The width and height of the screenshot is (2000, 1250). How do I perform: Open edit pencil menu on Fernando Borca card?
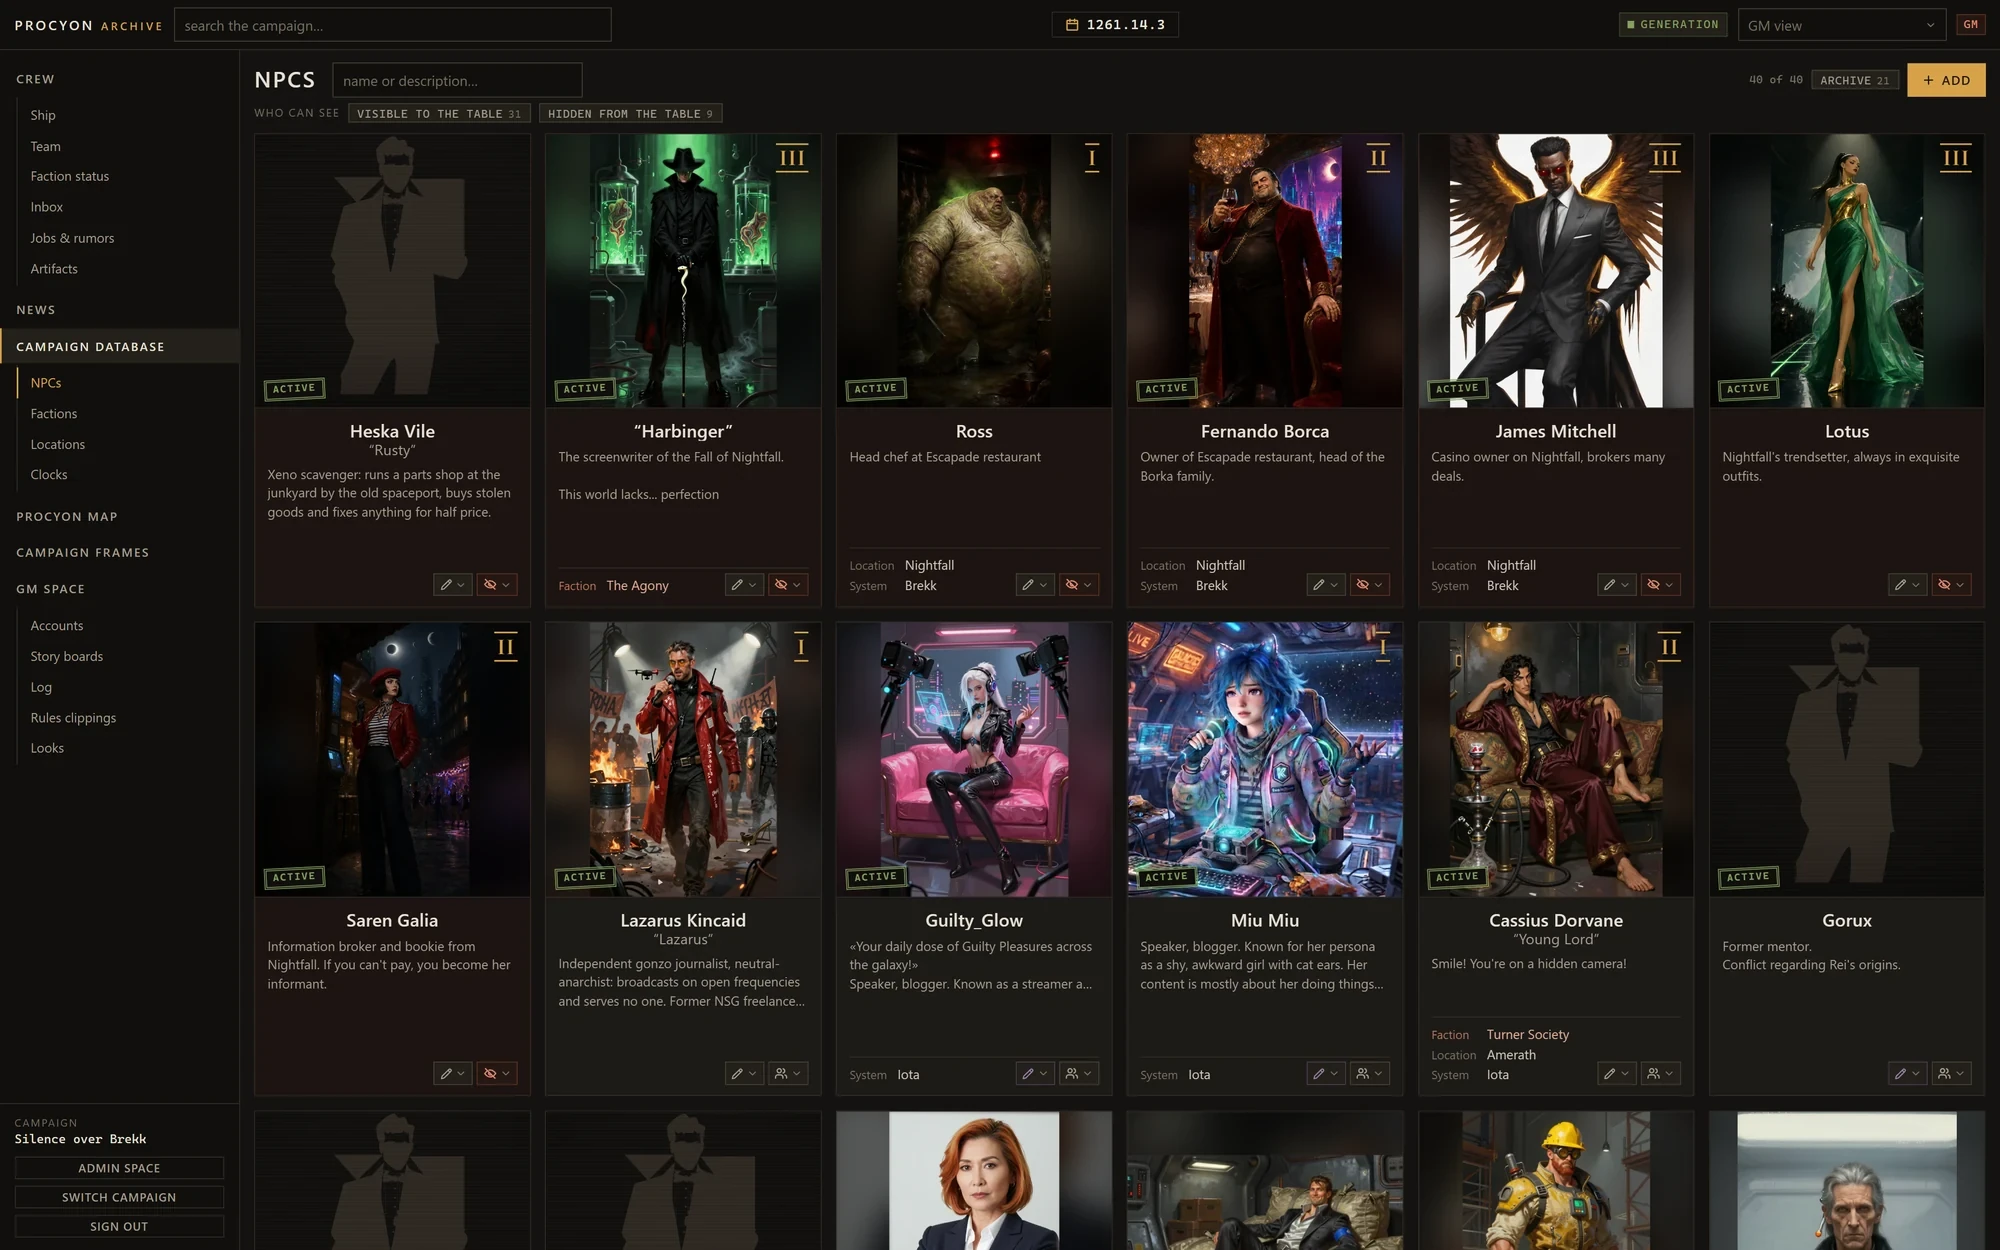tap(1325, 585)
